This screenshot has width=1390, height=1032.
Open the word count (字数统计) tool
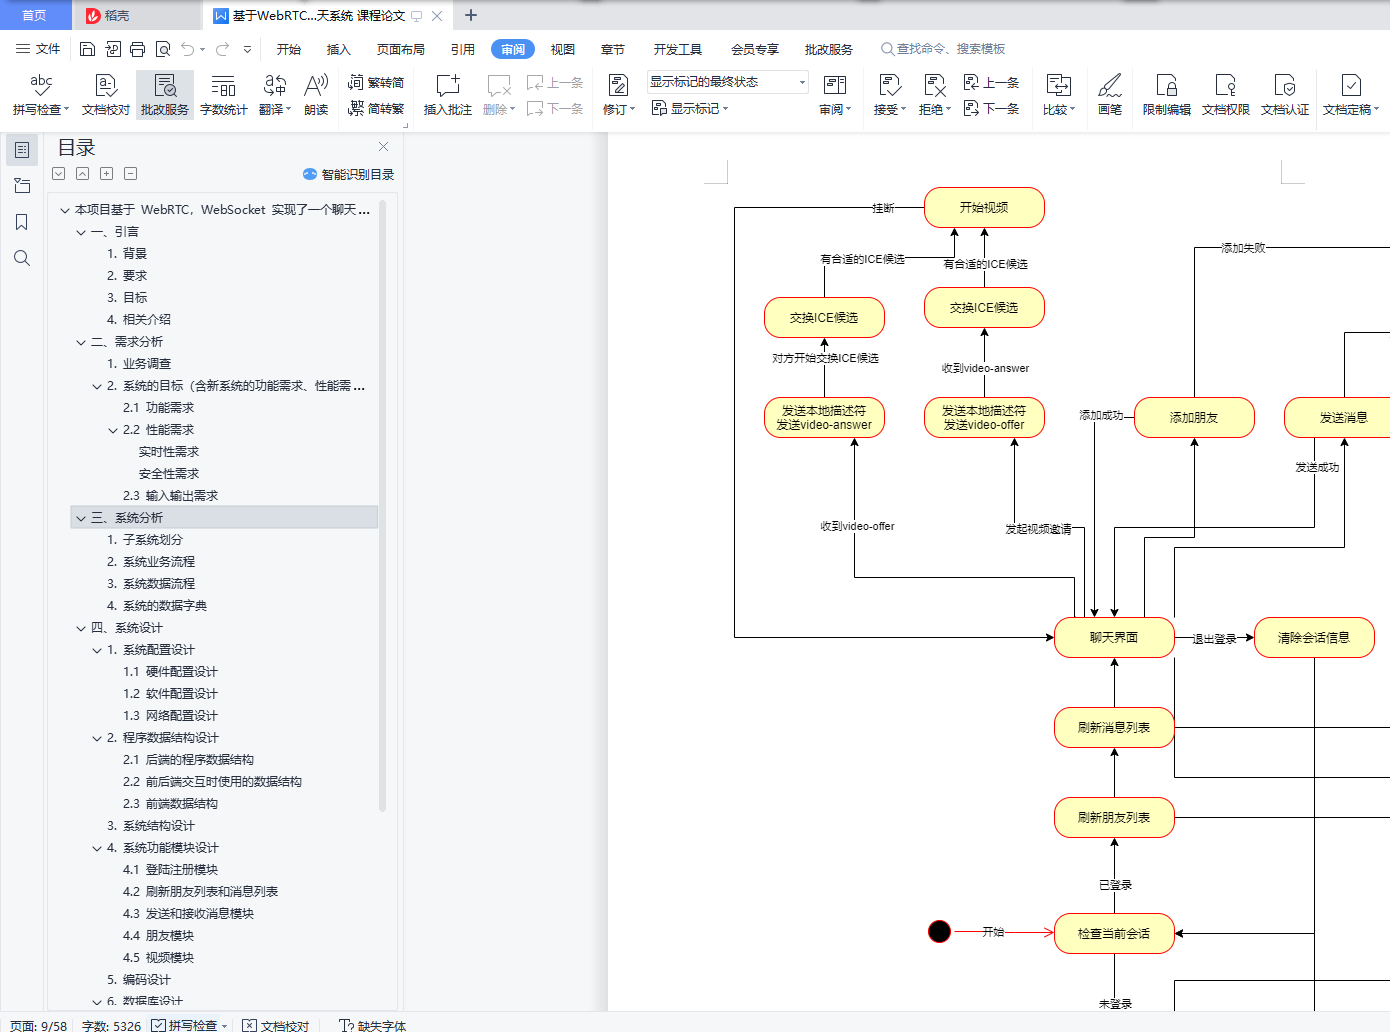coord(224,95)
